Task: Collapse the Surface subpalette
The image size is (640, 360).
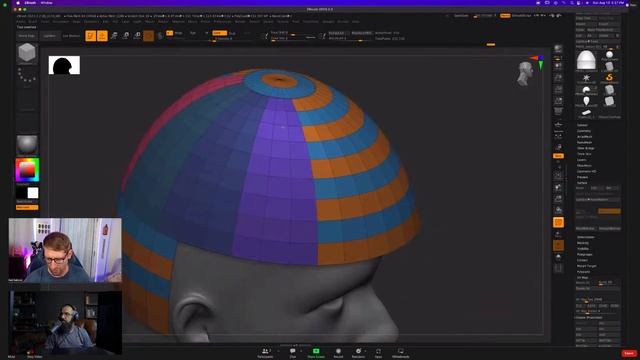Action: point(582,183)
